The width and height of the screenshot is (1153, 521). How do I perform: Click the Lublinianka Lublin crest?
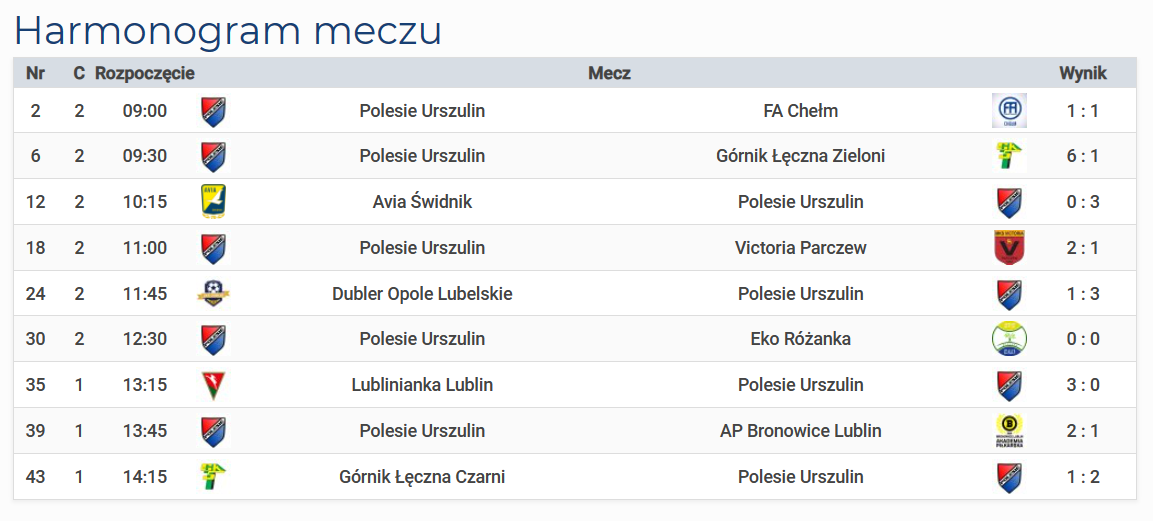[x=213, y=385]
